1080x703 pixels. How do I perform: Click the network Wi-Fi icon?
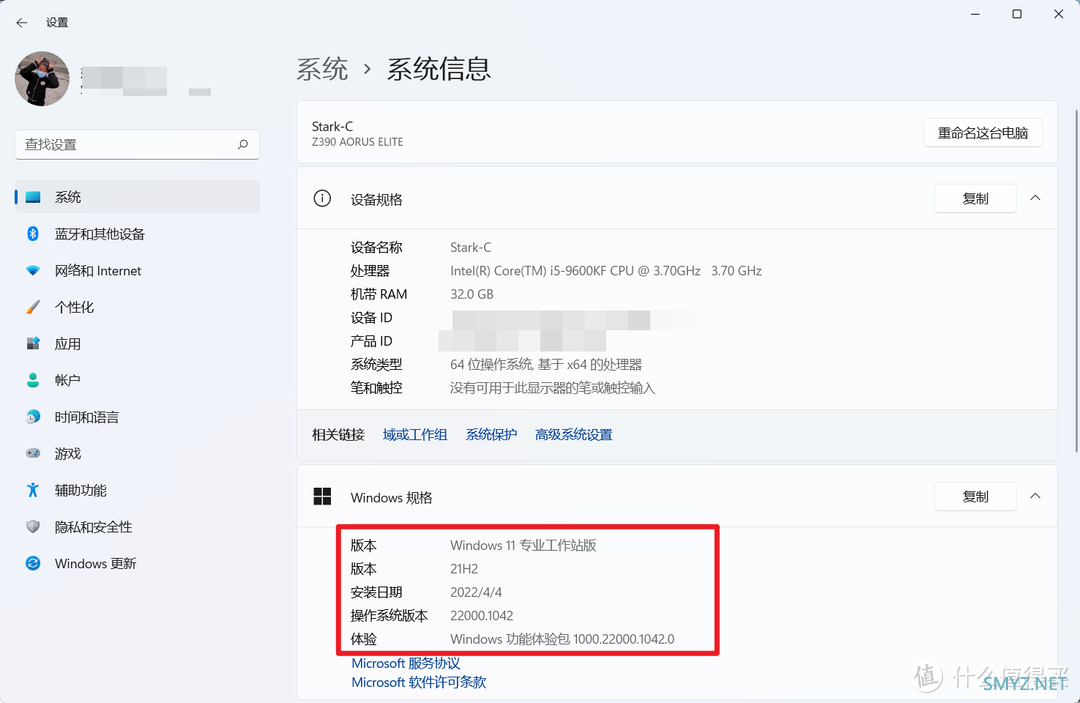(33, 271)
